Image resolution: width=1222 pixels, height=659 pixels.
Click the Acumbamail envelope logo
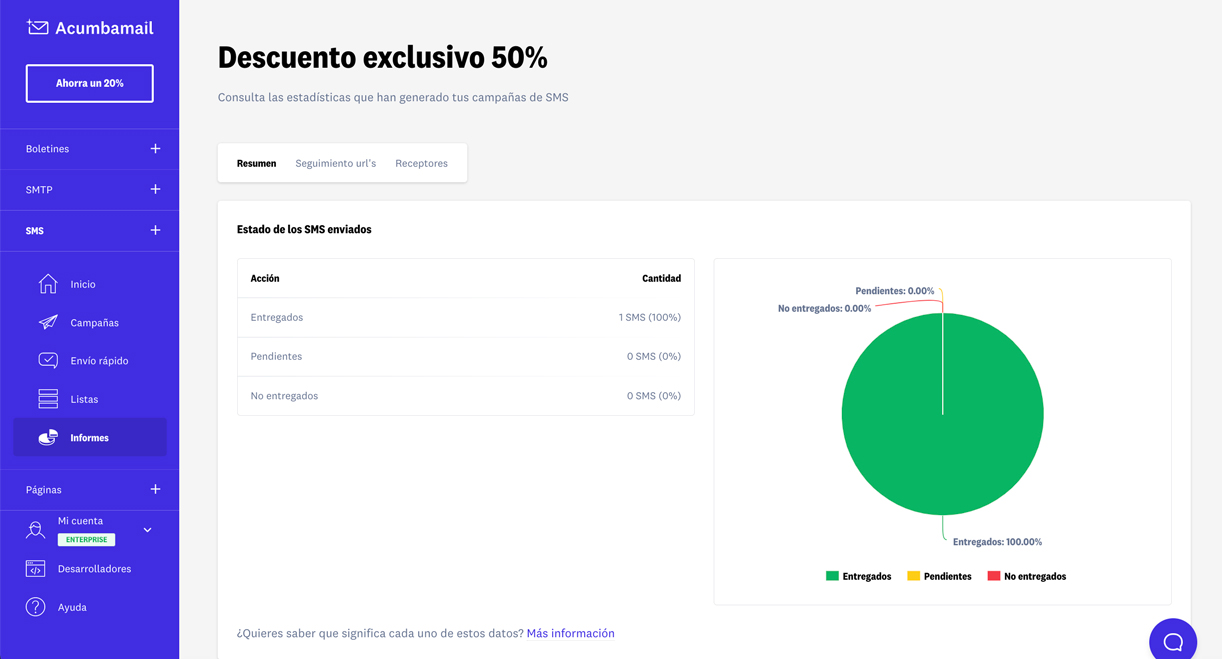(x=38, y=28)
